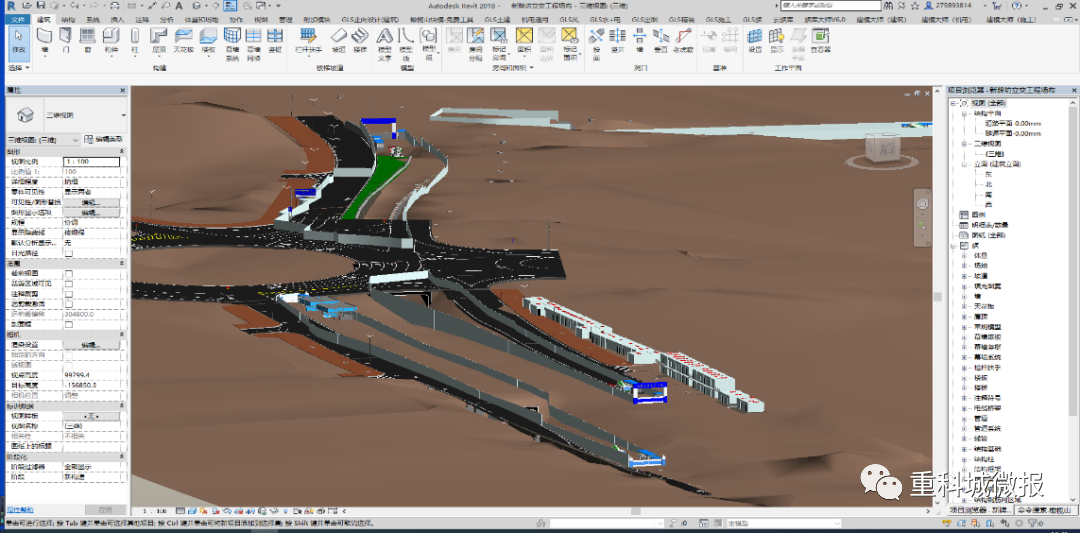Switch to the Structure (结构) ribbon tab
This screenshot has width=1080, height=533.
click(x=68, y=19)
